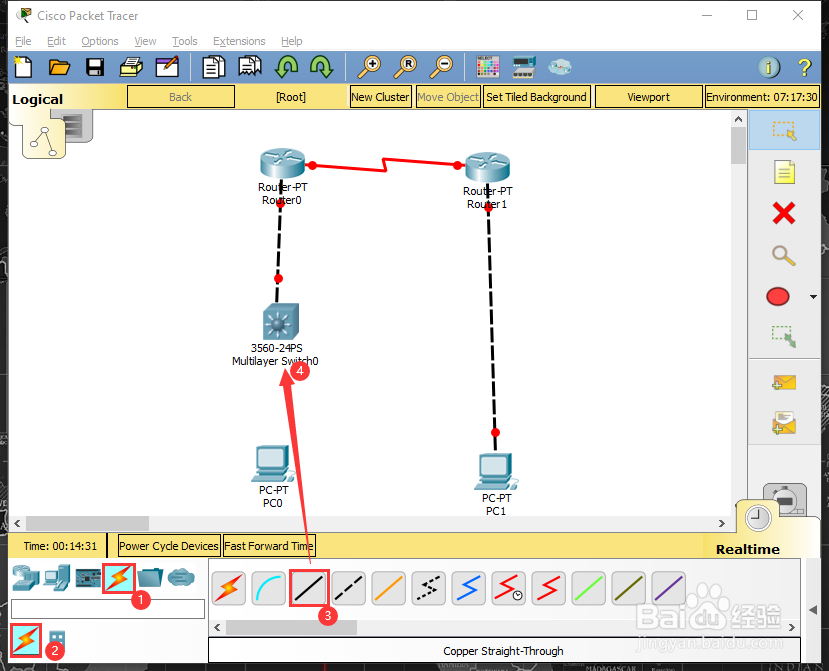Click the New file icon
Screen dimensions: 829x671
tap(23, 67)
